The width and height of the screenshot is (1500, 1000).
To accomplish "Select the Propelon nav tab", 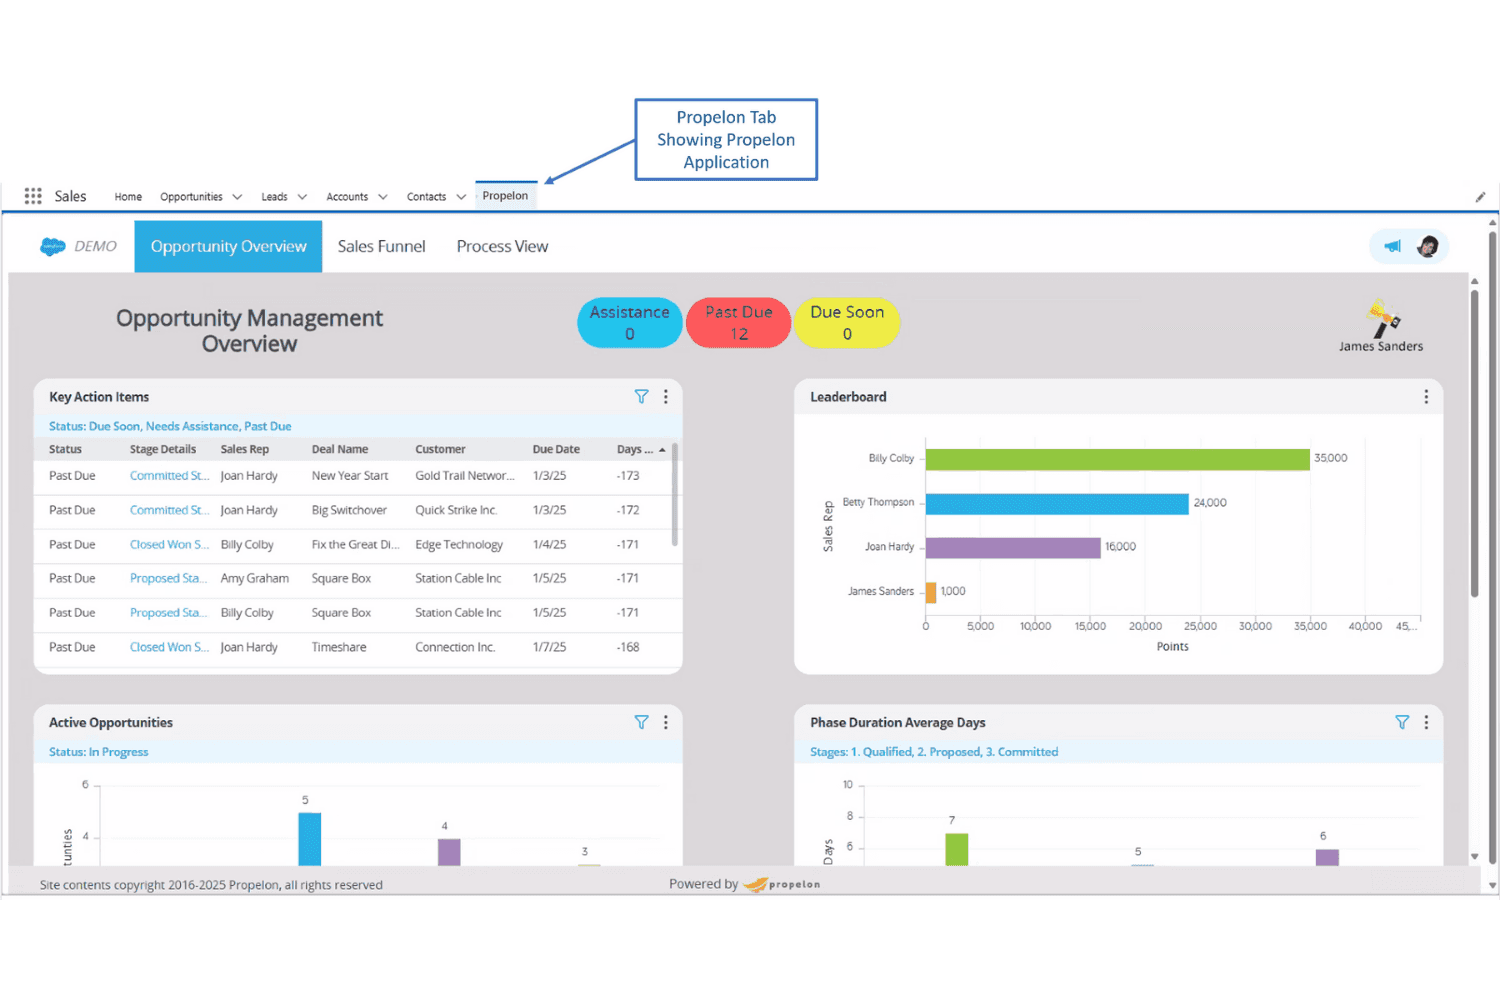I will [505, 196].
